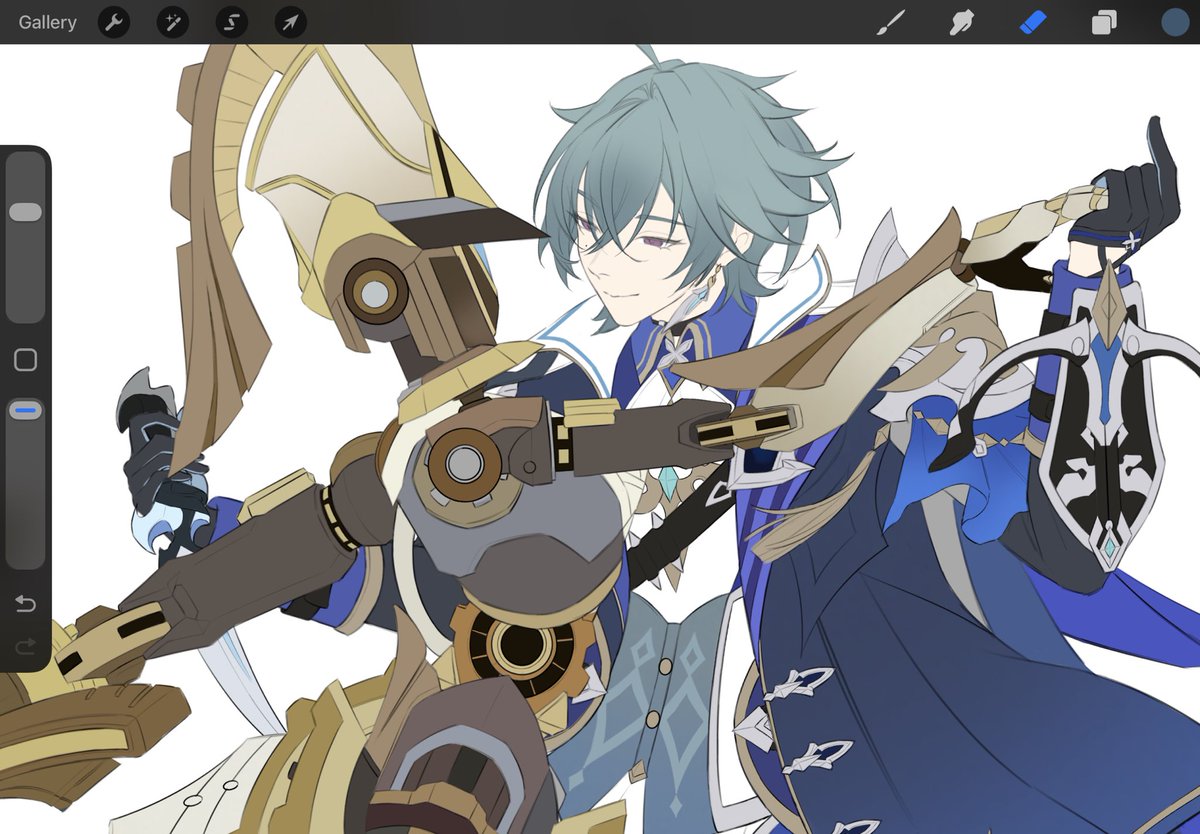Image resolution: width=1200 pixels, height=834 pixels.
Task: Select the Eraser tool
Action: (1033, 22)
